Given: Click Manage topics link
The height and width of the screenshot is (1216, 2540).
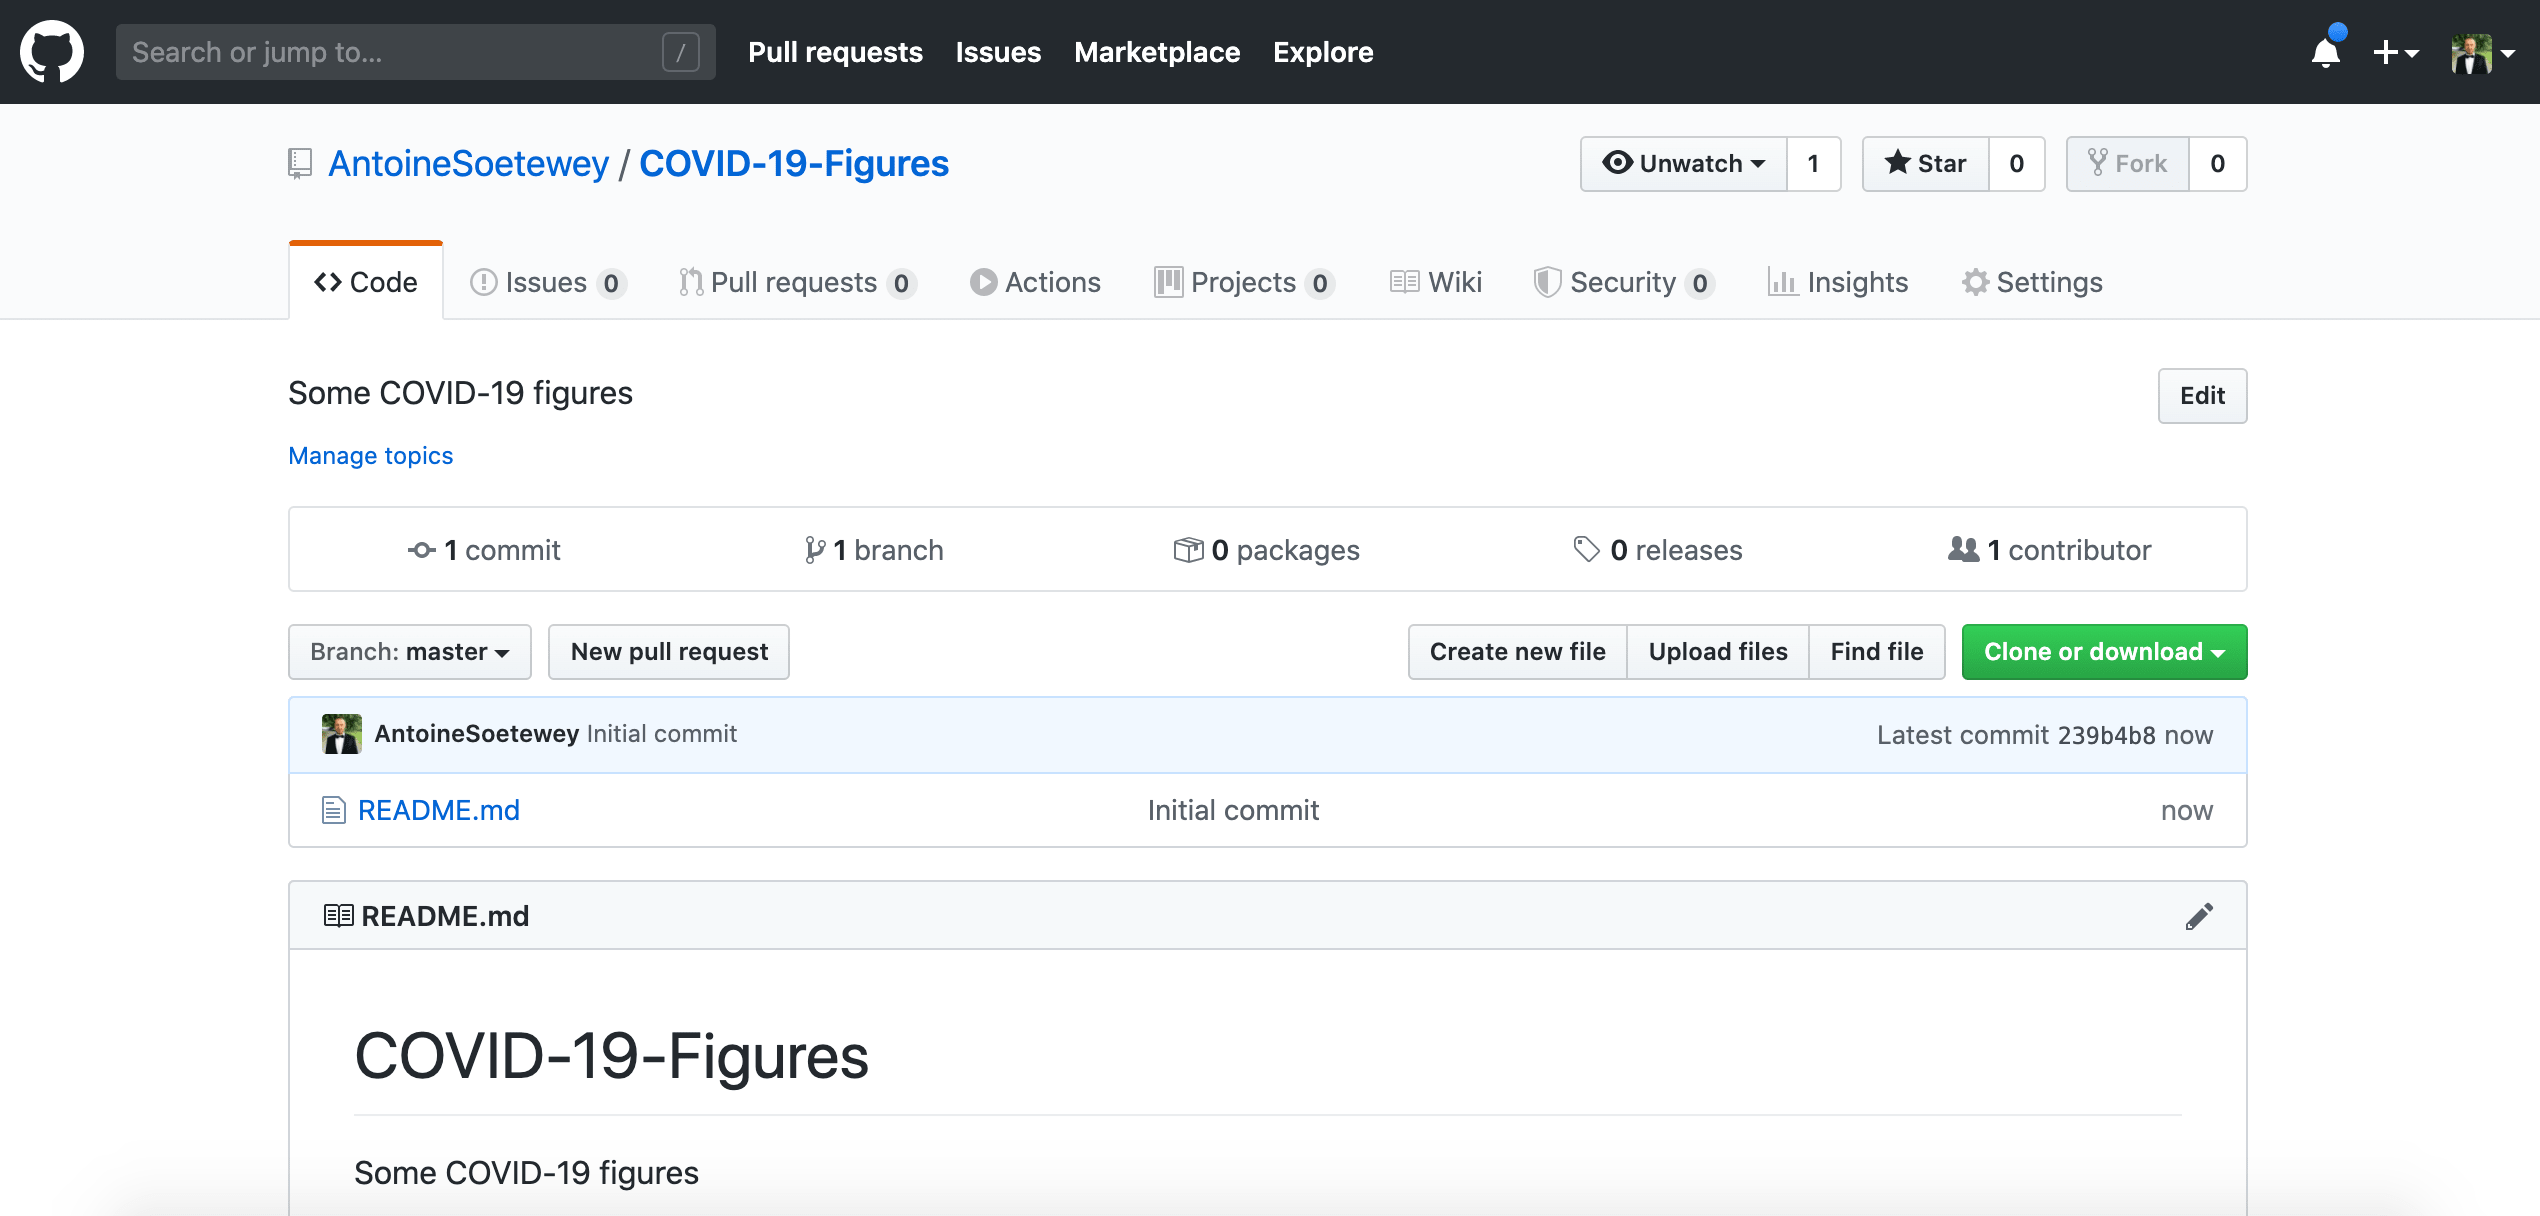Looking at the screenshot, I should coord(371,455).
